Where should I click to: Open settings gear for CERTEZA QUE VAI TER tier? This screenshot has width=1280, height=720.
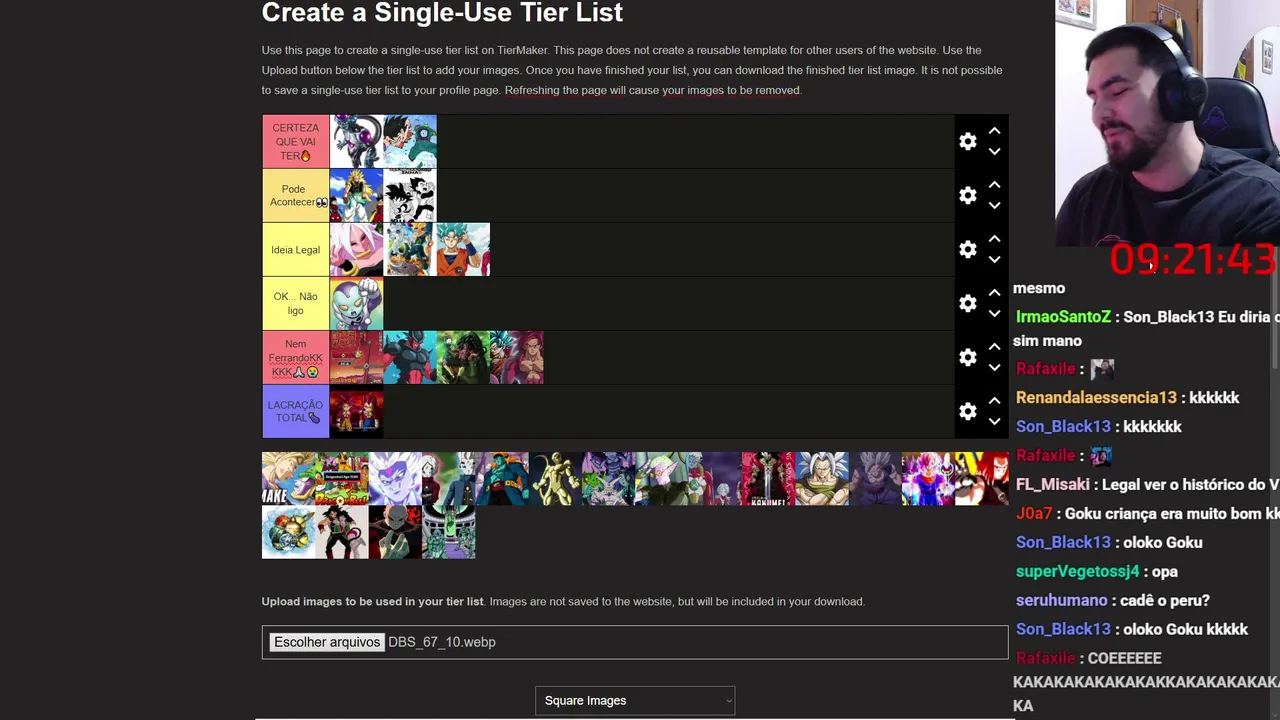coord(967,142)
